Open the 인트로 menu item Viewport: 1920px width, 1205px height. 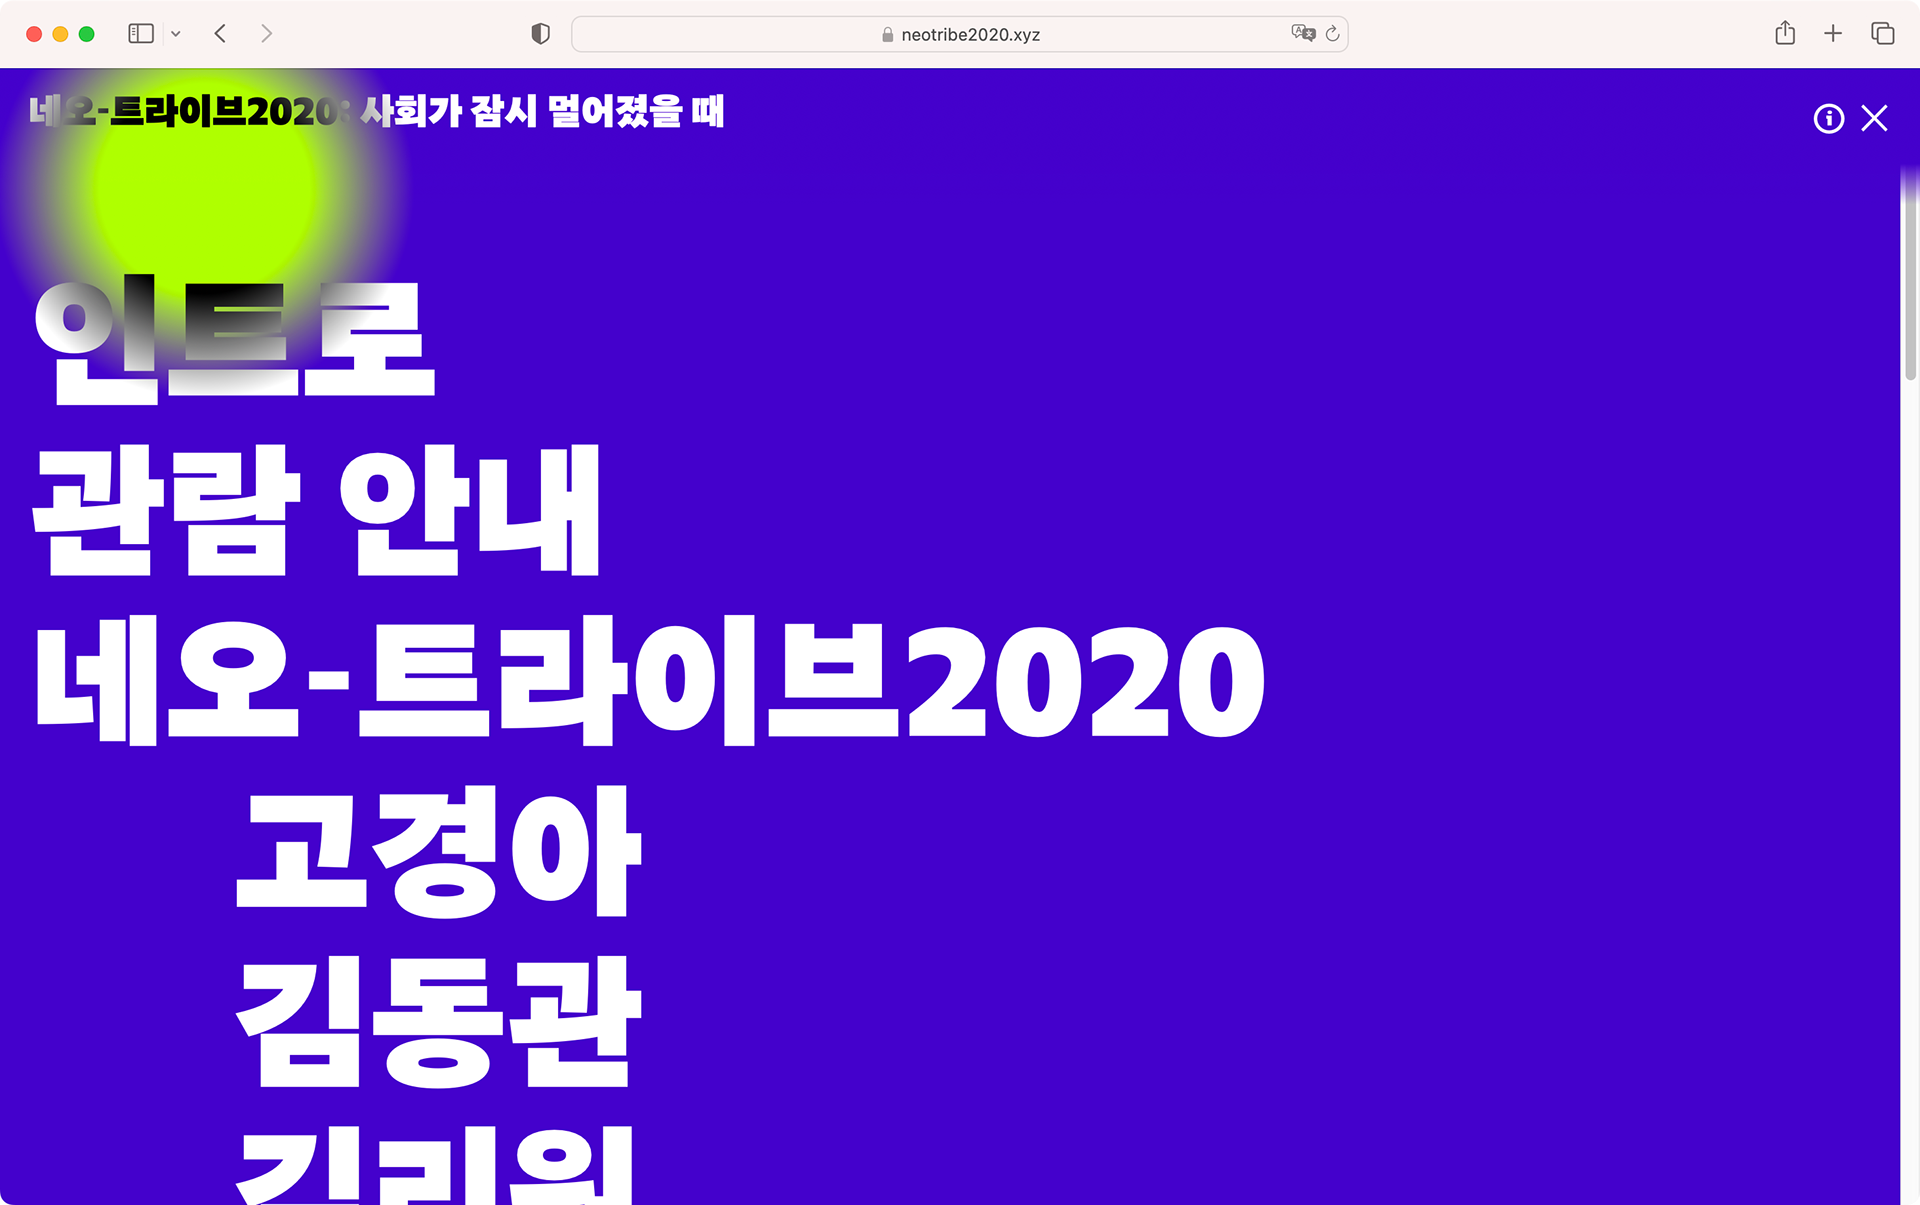[x=235, y=340]
